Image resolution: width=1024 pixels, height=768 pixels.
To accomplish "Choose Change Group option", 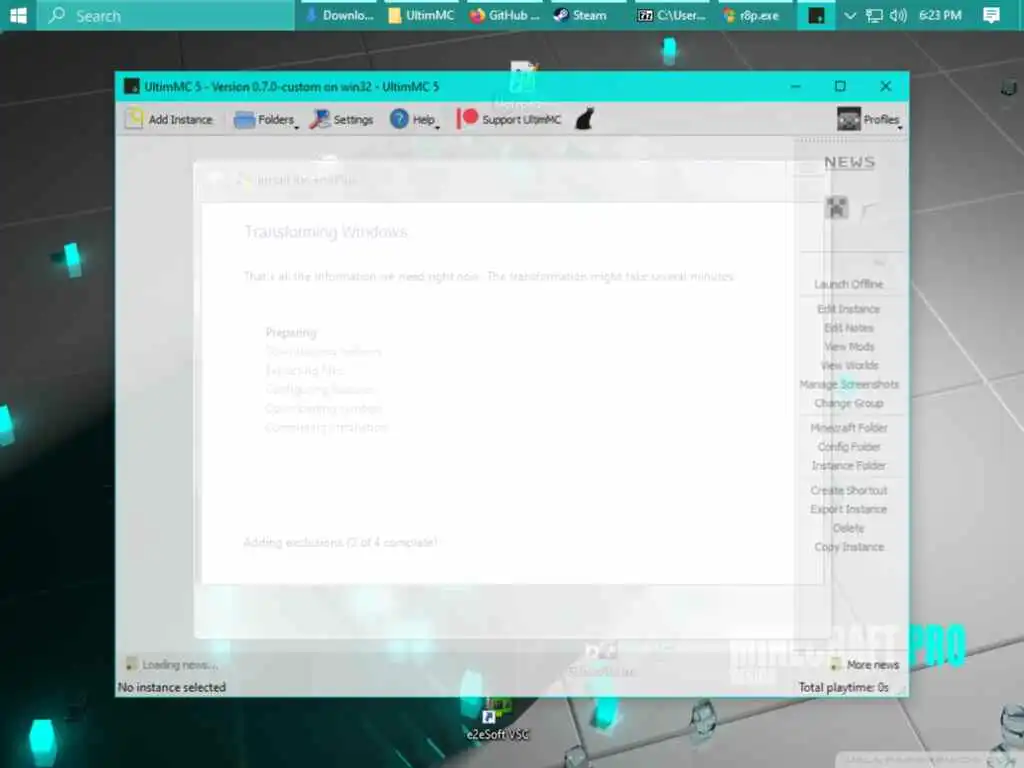I will point(848,404).
